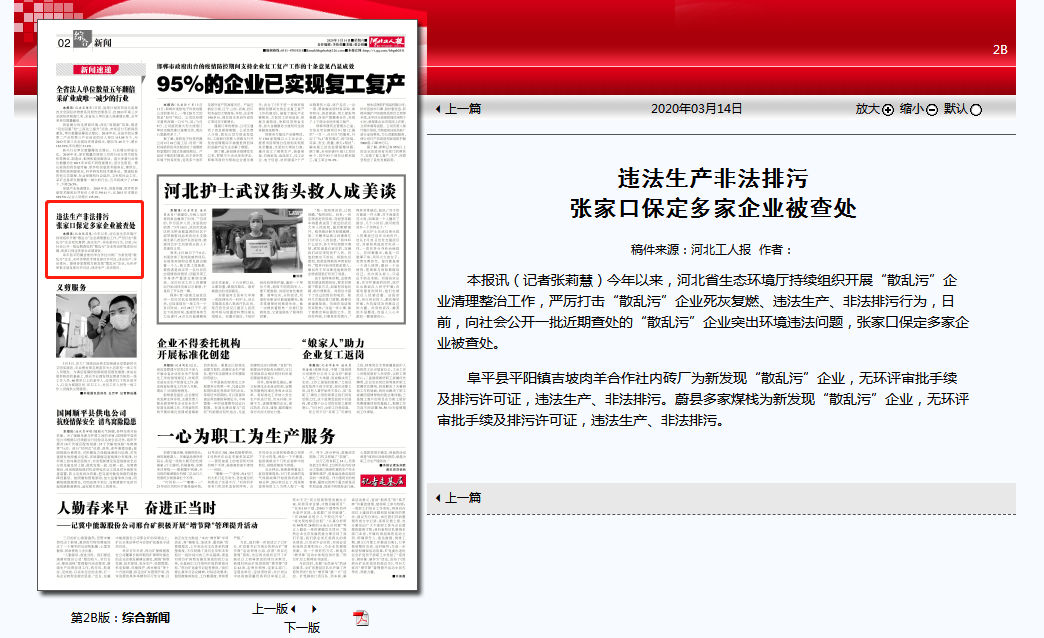Image resolution: width=1044 pixels, height=638 pixels.
Task: Open the 人勤春来早 奋进正当时 article
Action: tap(148, 506)
